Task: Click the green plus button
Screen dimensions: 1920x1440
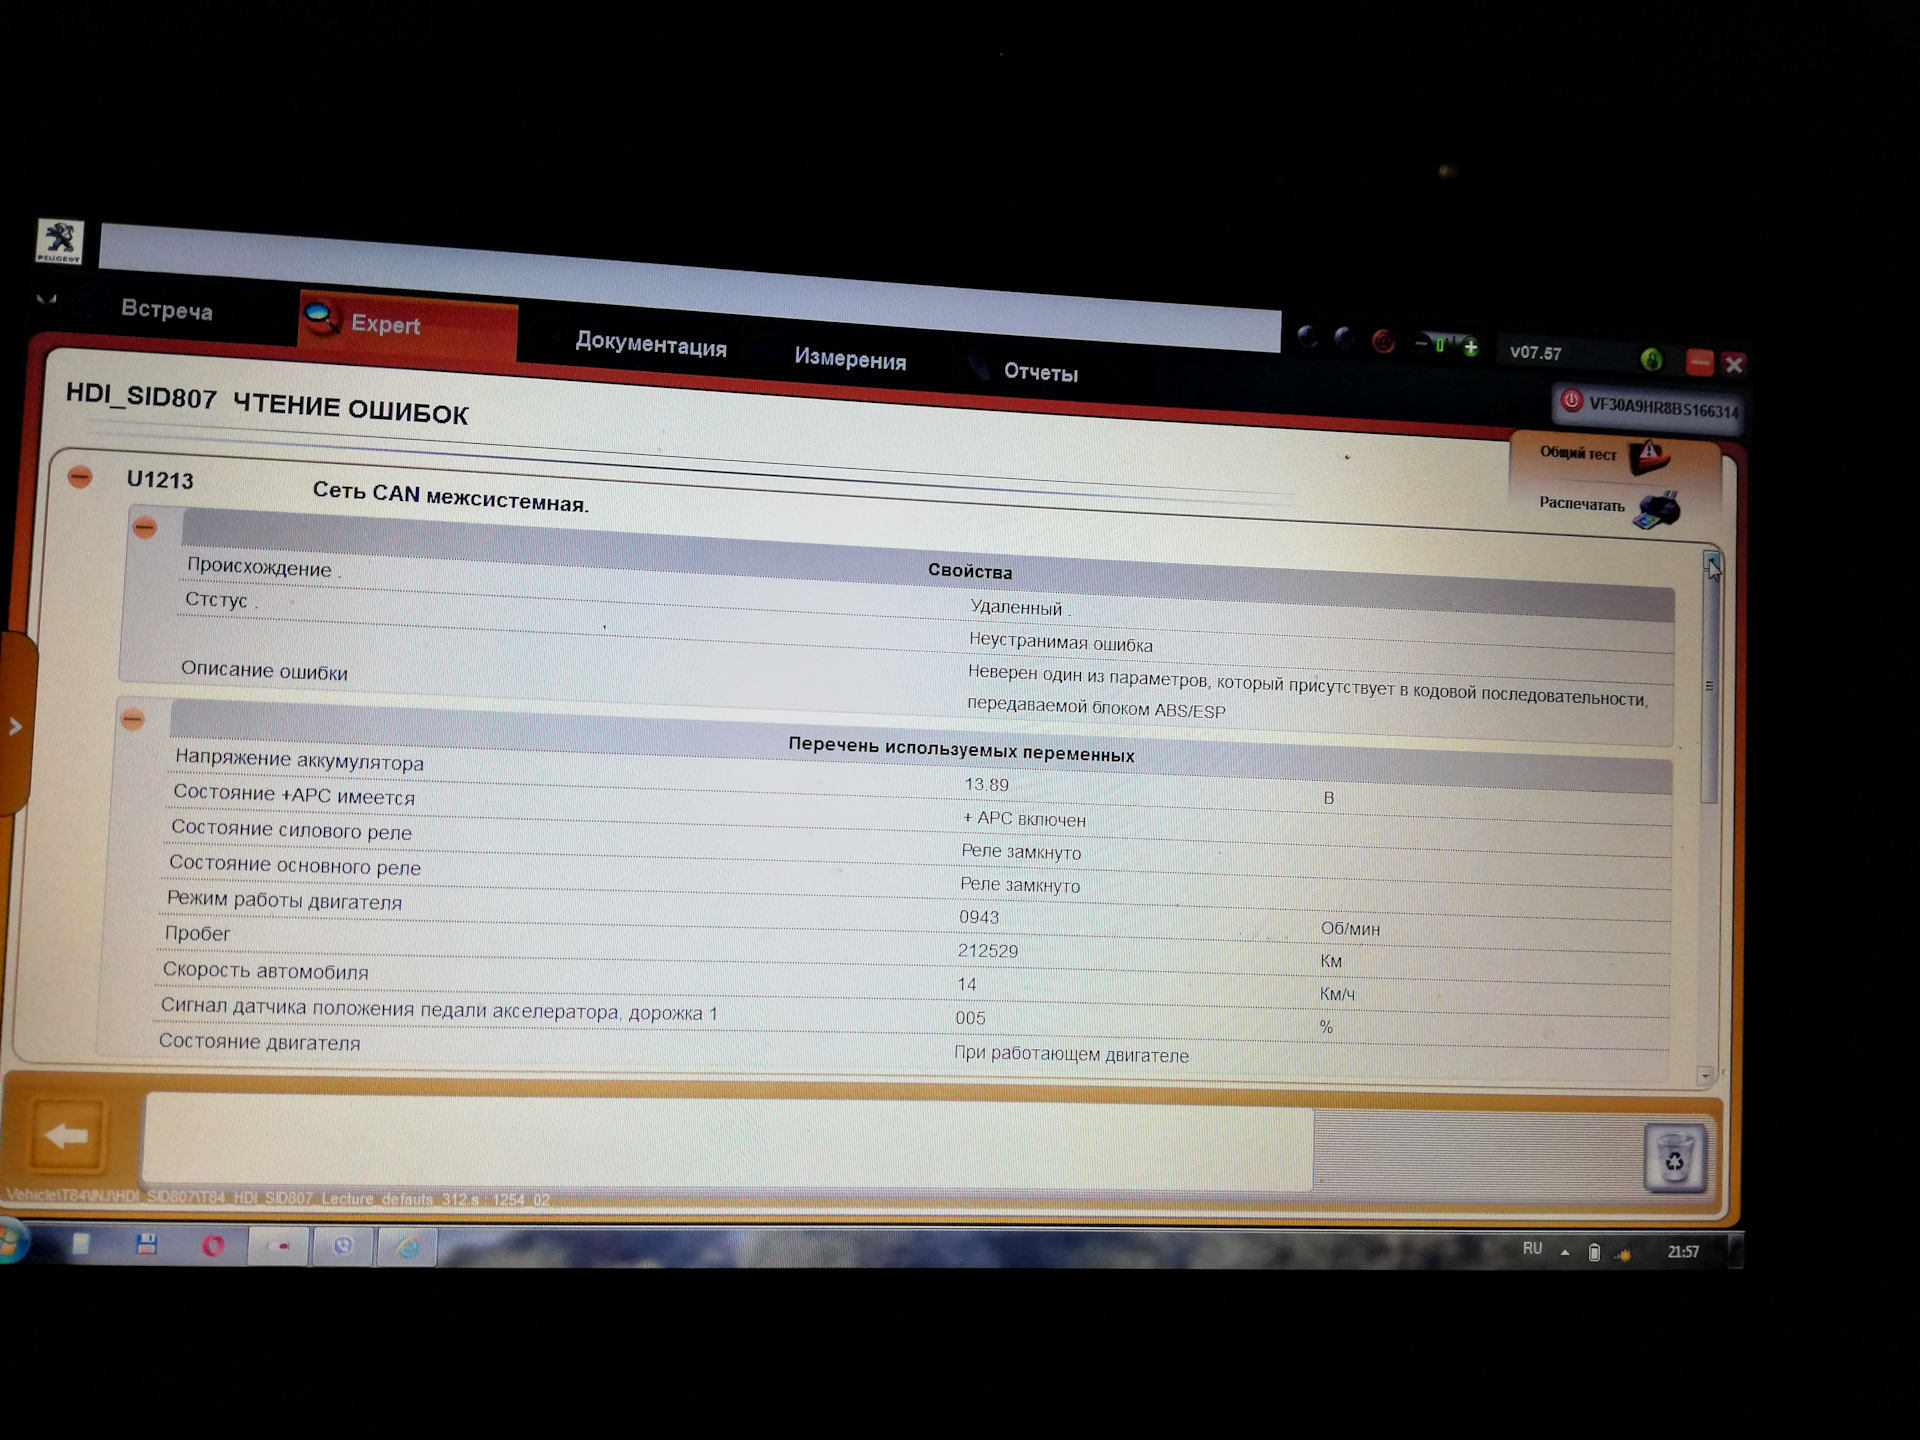Action: point(1471,348)
